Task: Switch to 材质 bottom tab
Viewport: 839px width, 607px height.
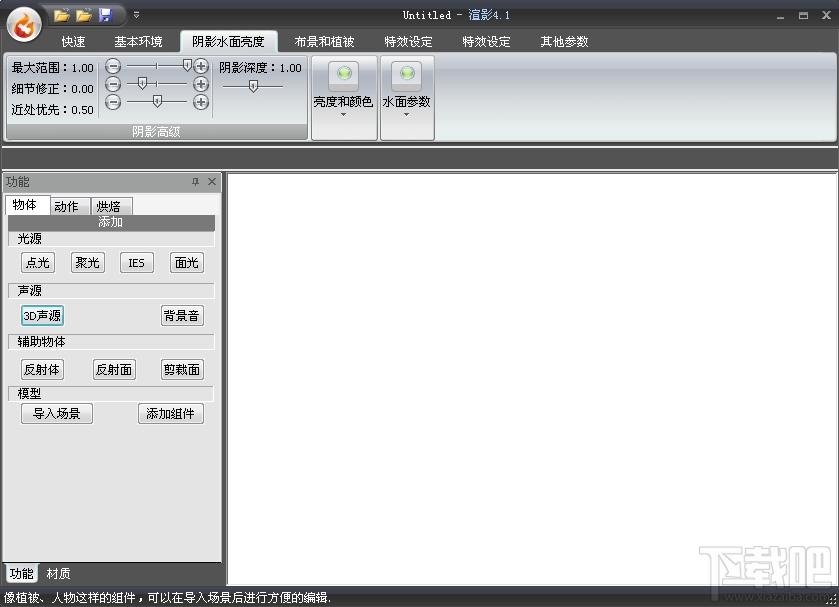Action: pyautogui.click(x=58, y=574)
